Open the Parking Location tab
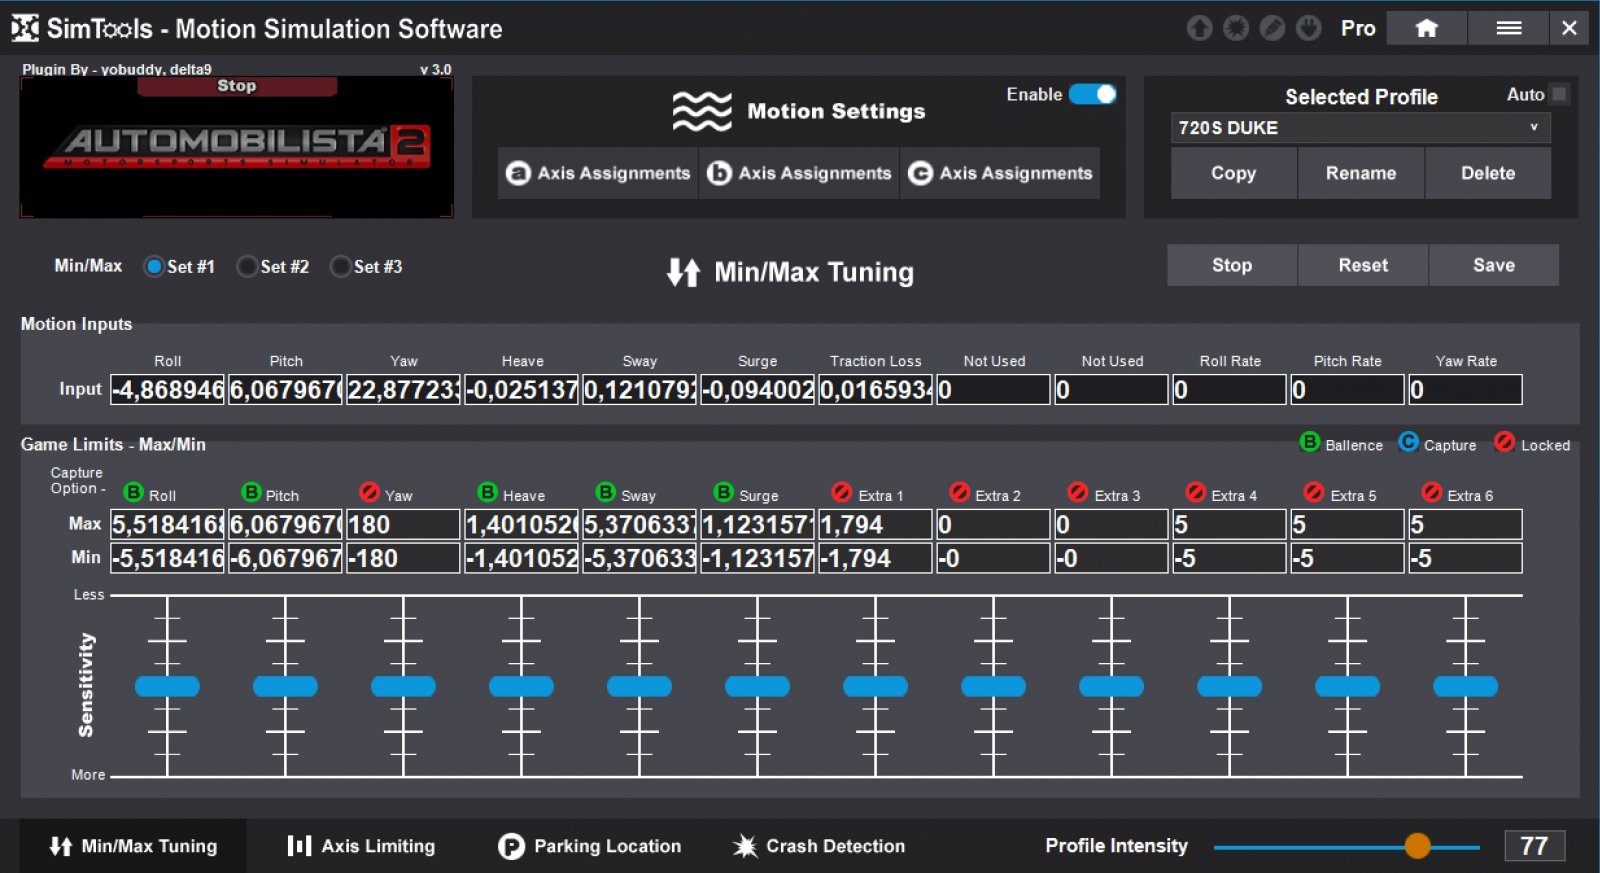 [589, 846]
